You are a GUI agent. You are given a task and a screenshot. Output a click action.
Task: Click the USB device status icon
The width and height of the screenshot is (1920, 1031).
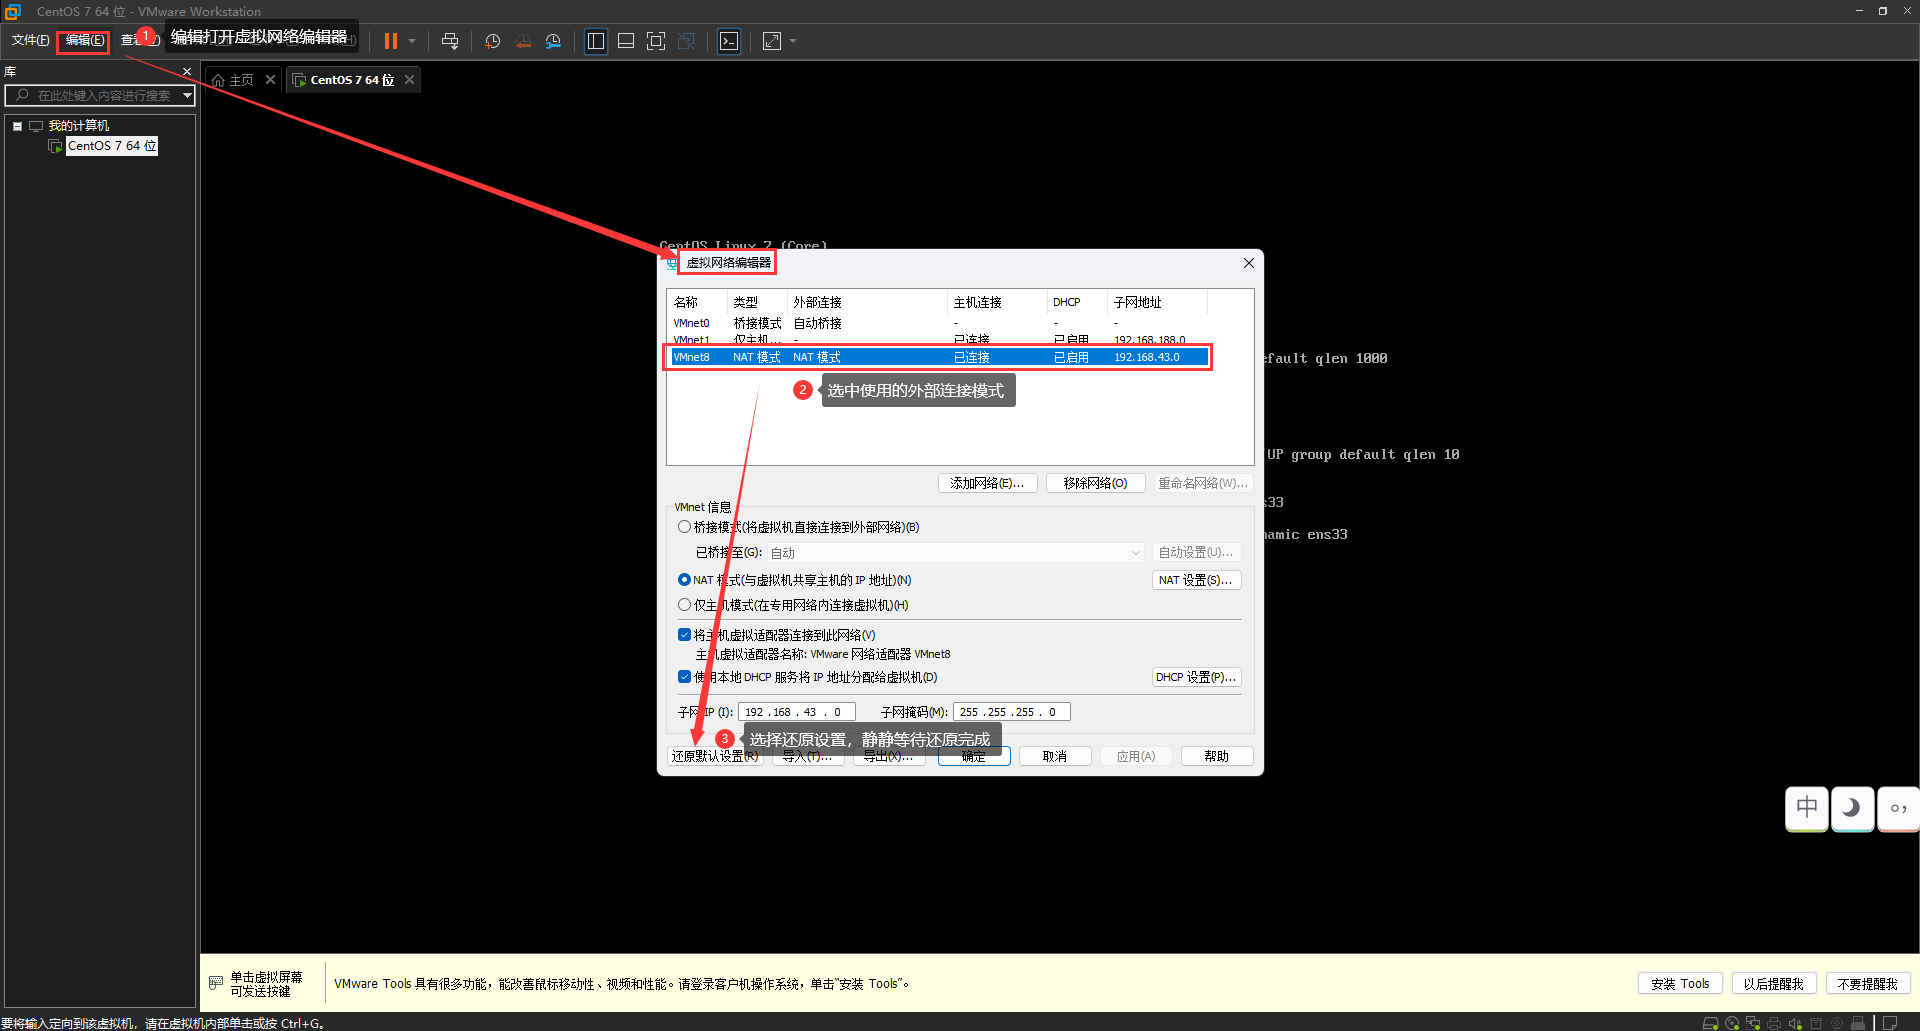[1858, 1023]
